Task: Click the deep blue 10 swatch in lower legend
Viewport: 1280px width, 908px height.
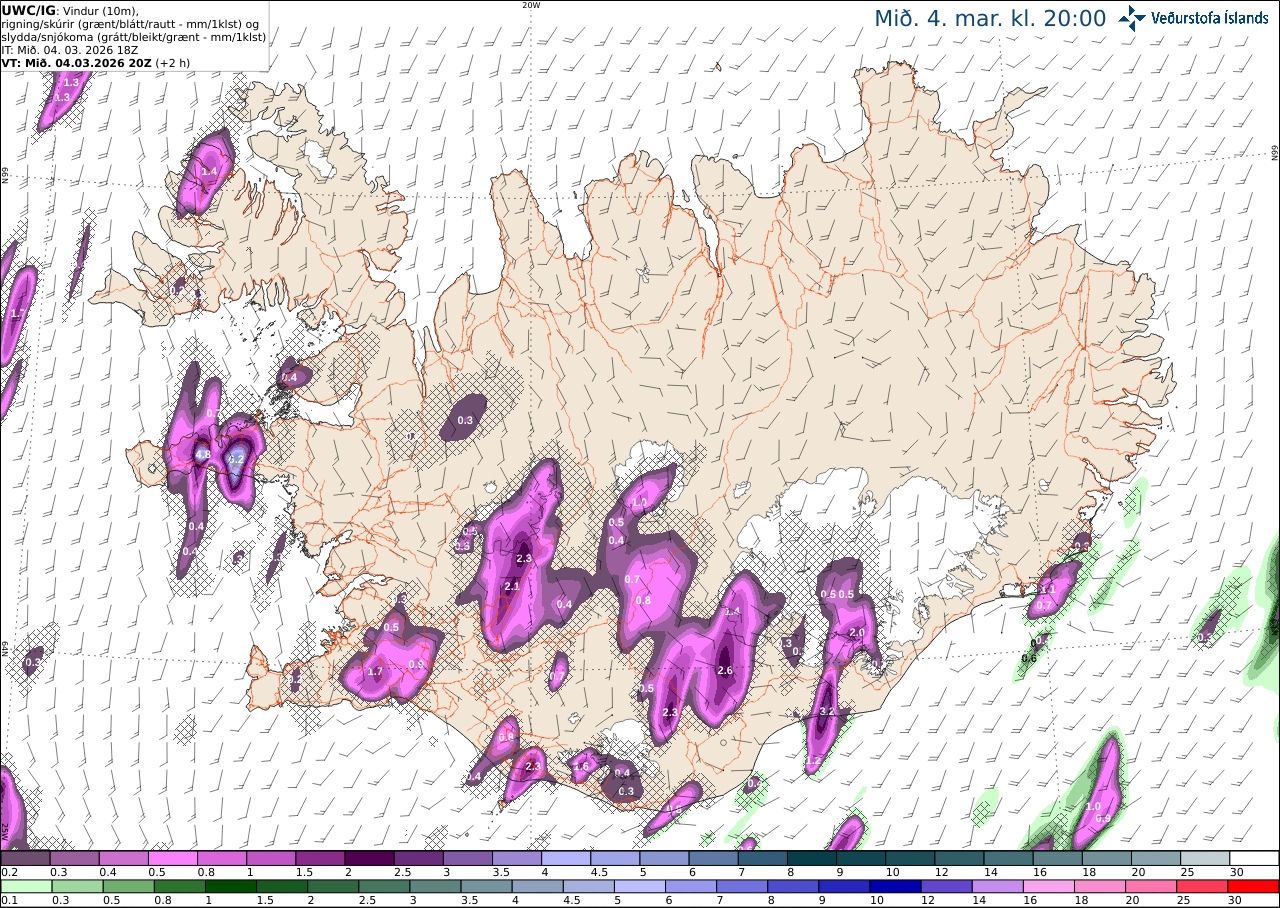Action: (x=897, y=886)
